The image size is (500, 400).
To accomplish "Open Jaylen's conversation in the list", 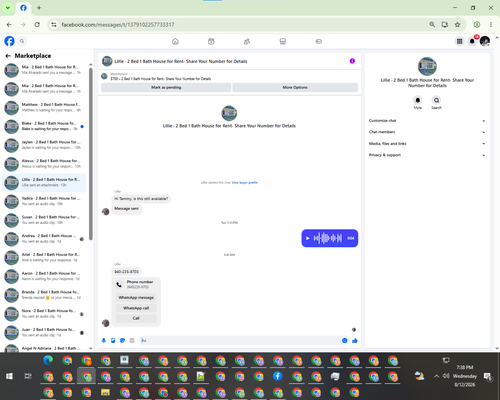I will point(44,145).
